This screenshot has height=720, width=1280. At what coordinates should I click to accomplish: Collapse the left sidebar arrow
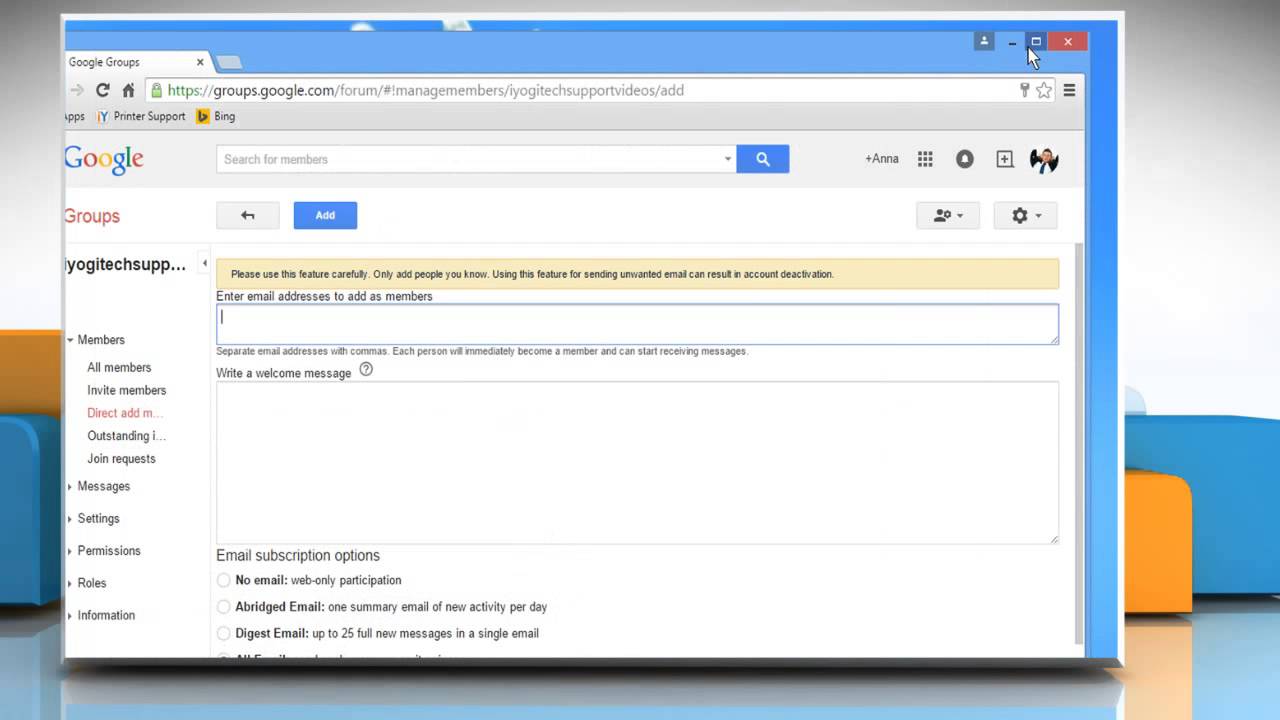pyautogui.click(x=204, y=264)
